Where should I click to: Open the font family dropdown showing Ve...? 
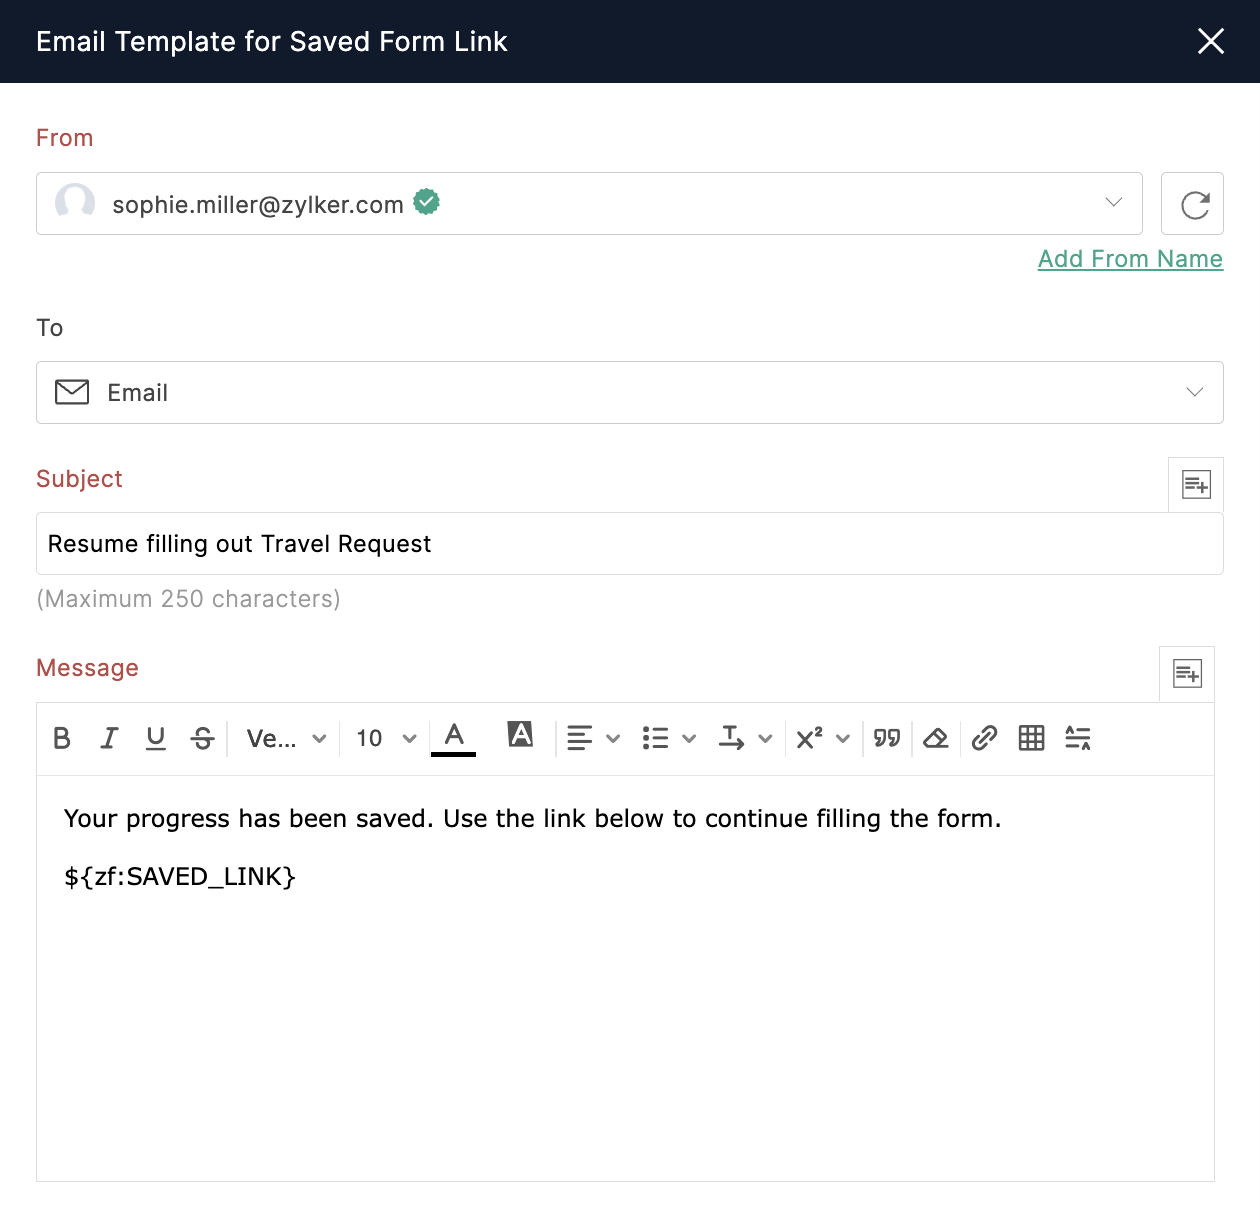click(x=287, y=738)
